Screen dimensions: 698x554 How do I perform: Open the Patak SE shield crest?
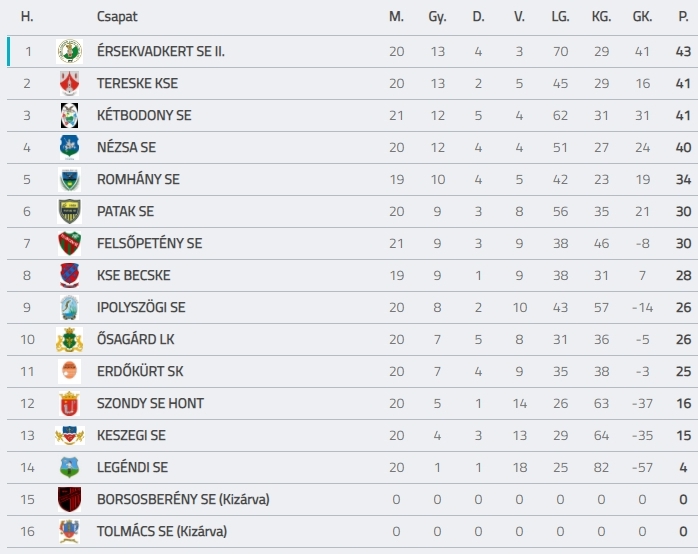[69, 211]
